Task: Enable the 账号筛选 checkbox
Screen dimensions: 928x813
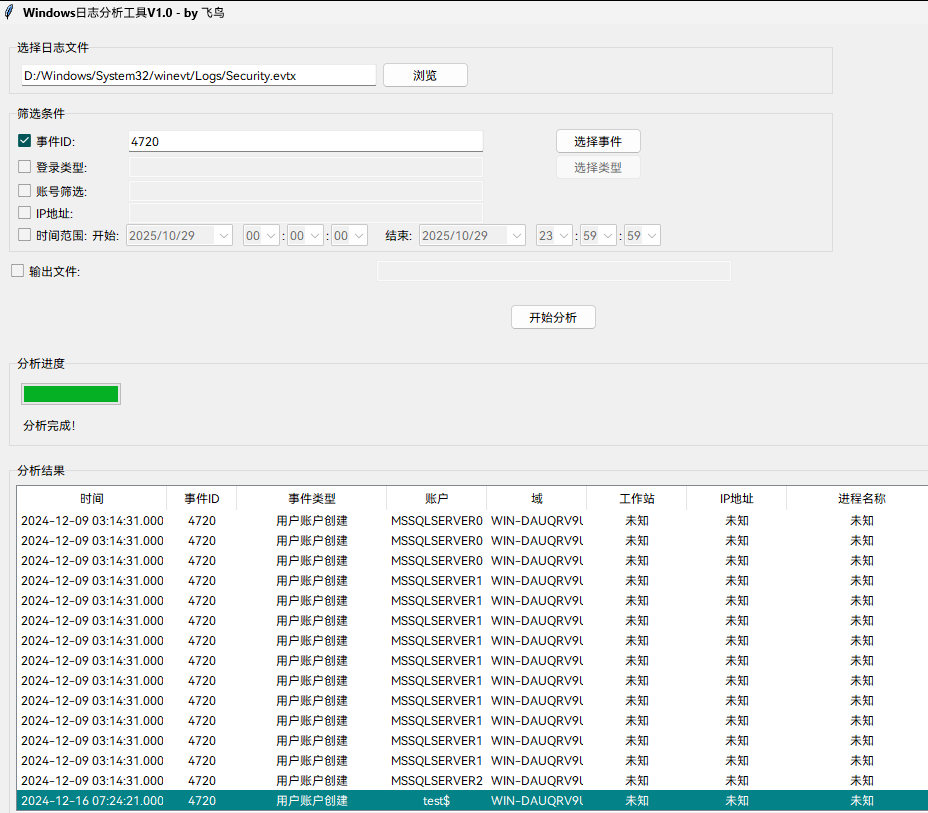Action: [x=24, y=191]
